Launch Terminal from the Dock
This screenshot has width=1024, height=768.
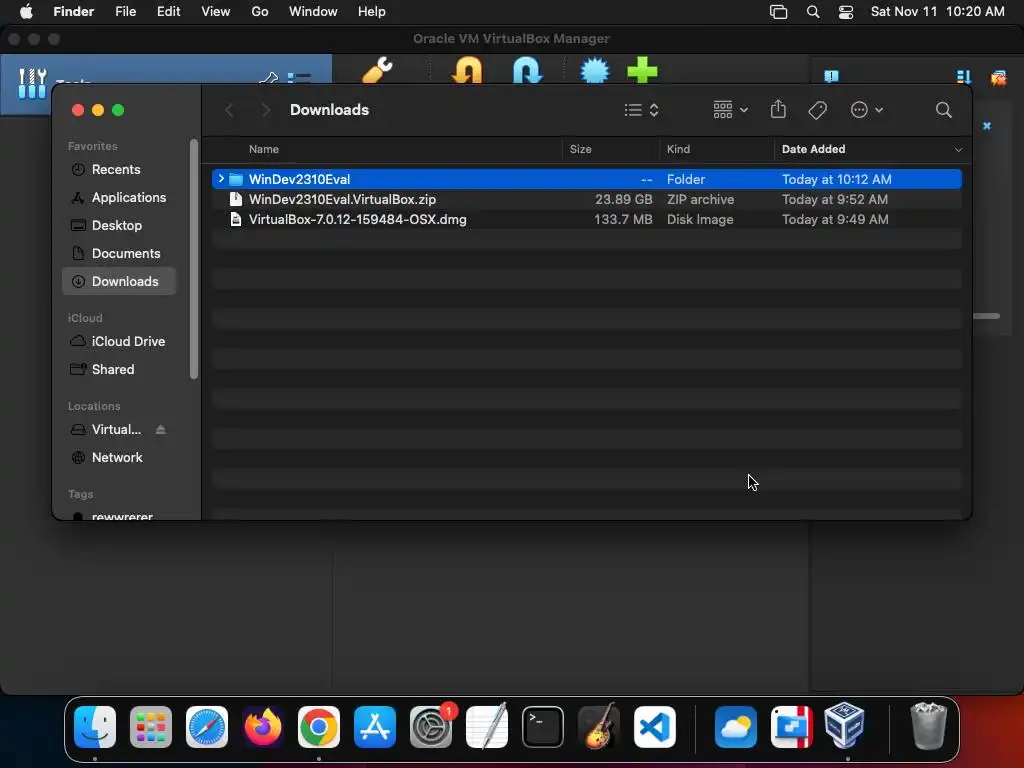543,727
